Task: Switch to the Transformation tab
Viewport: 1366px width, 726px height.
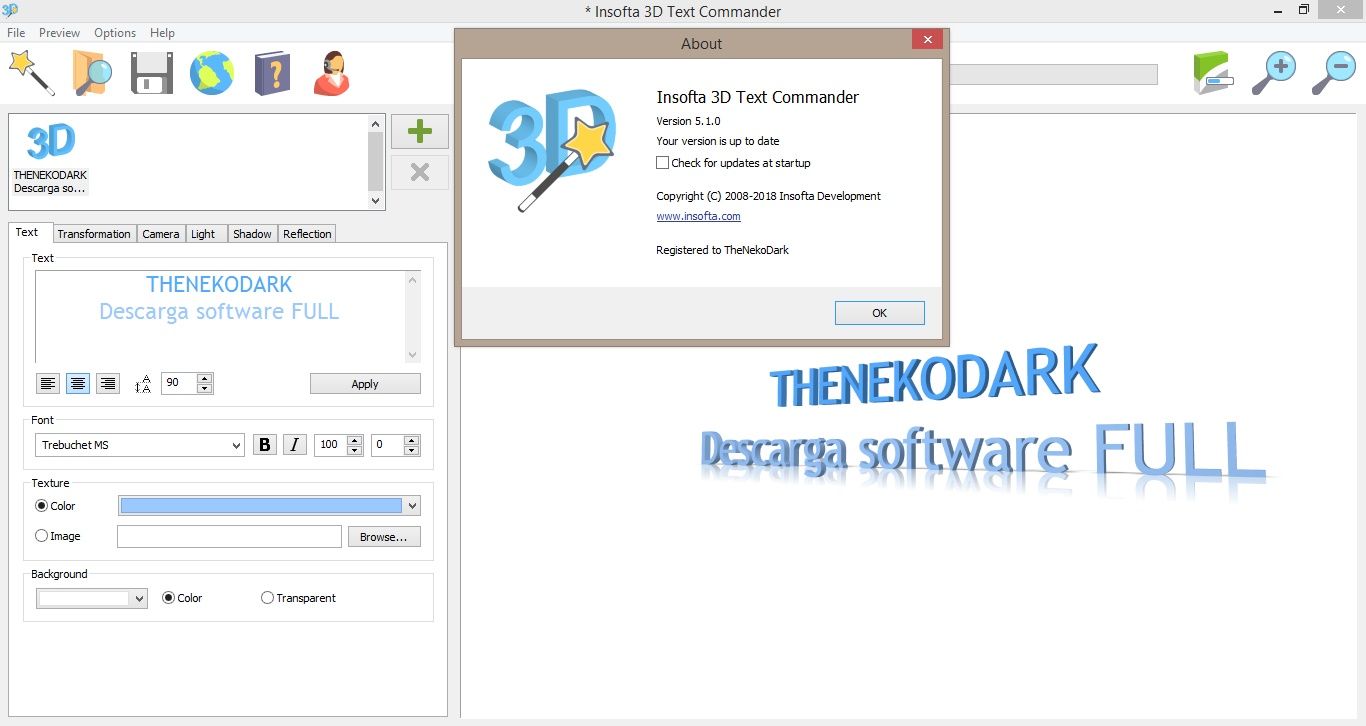Action: pos(94,234)
